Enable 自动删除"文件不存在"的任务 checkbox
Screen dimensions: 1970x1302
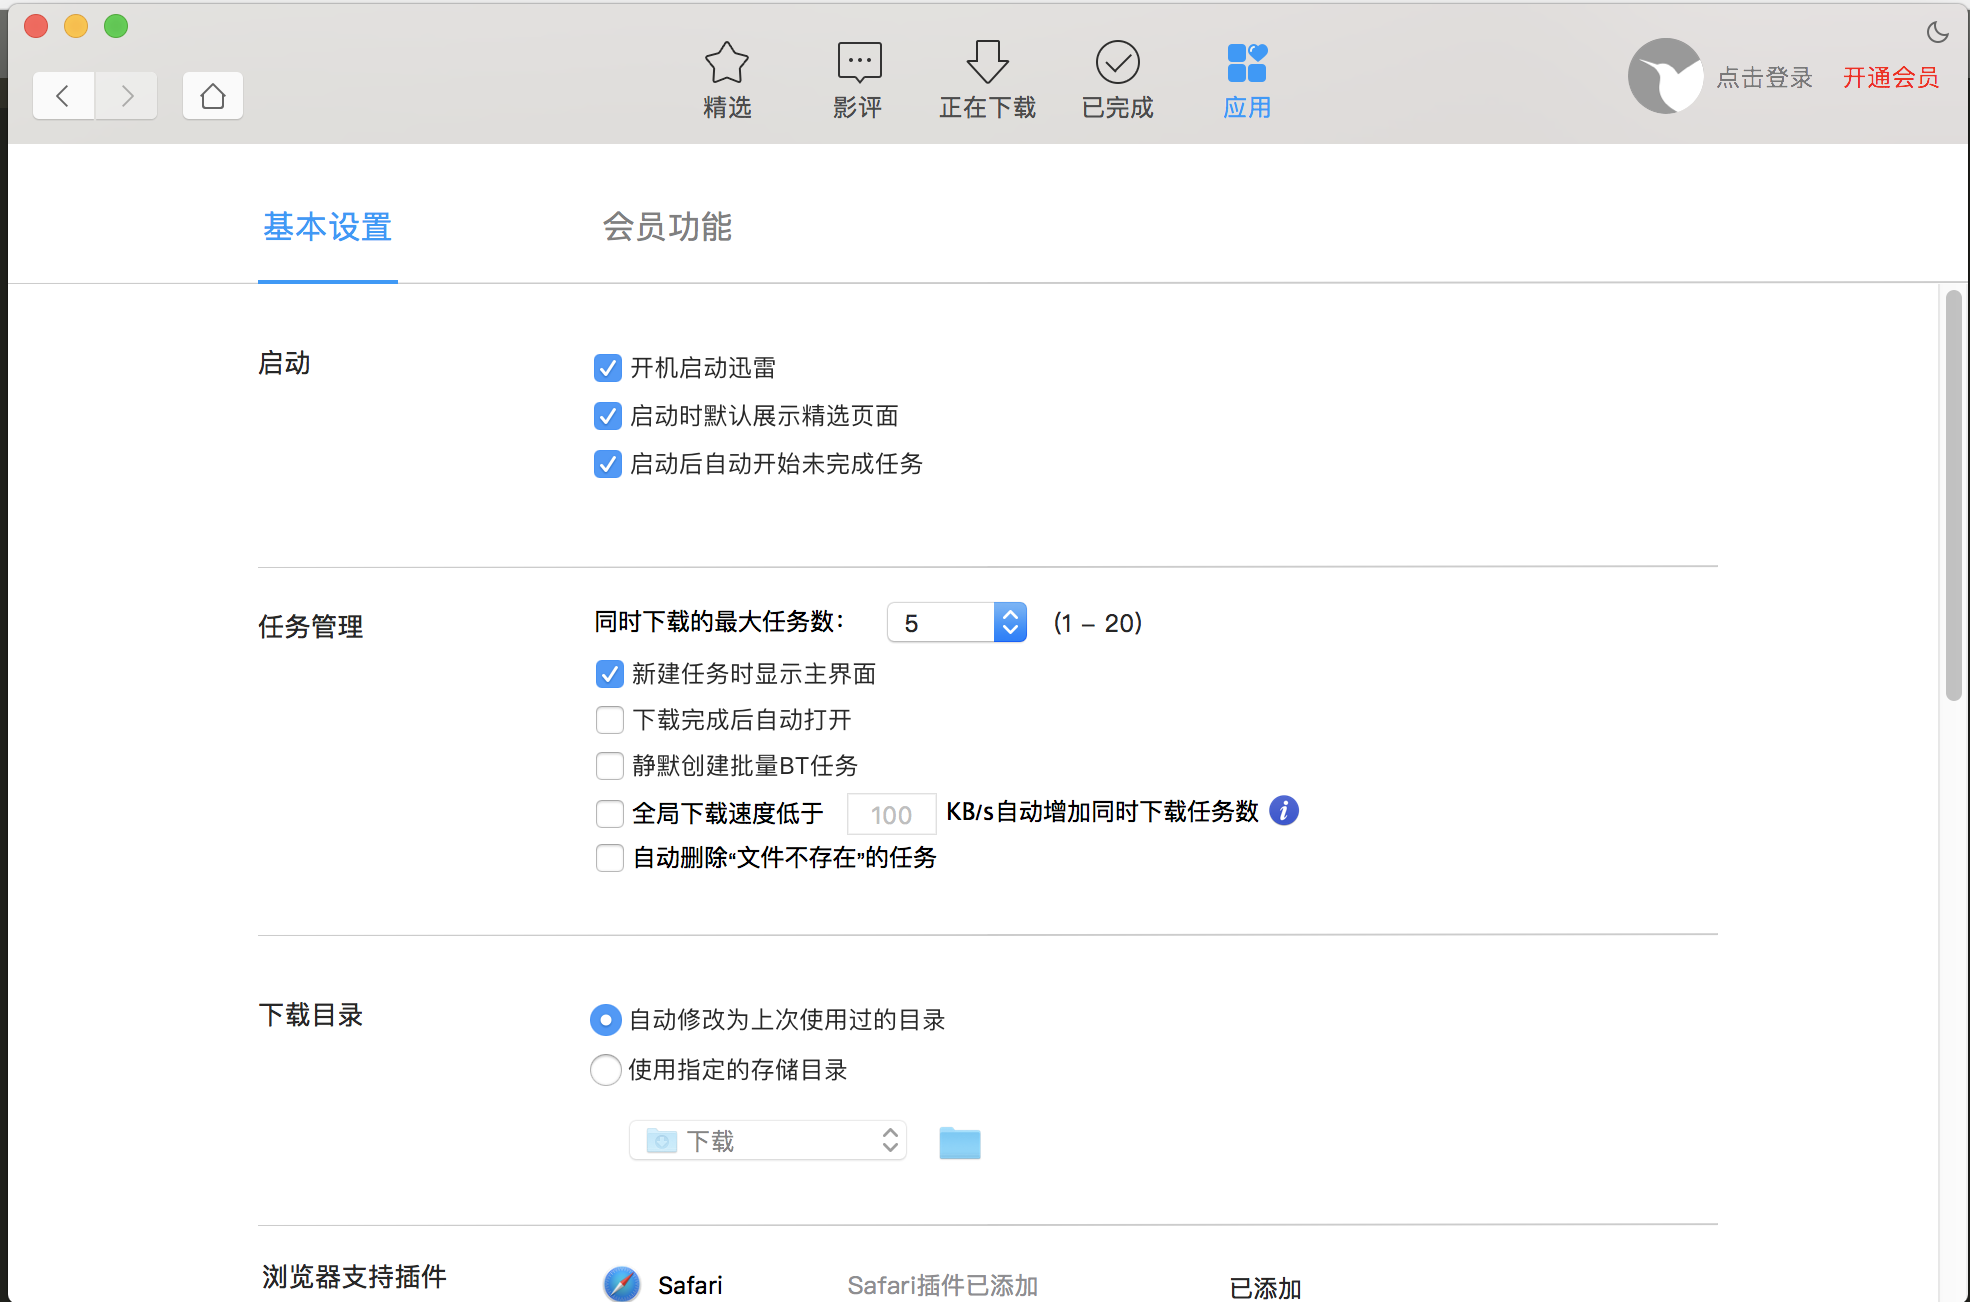click(610, 858)
